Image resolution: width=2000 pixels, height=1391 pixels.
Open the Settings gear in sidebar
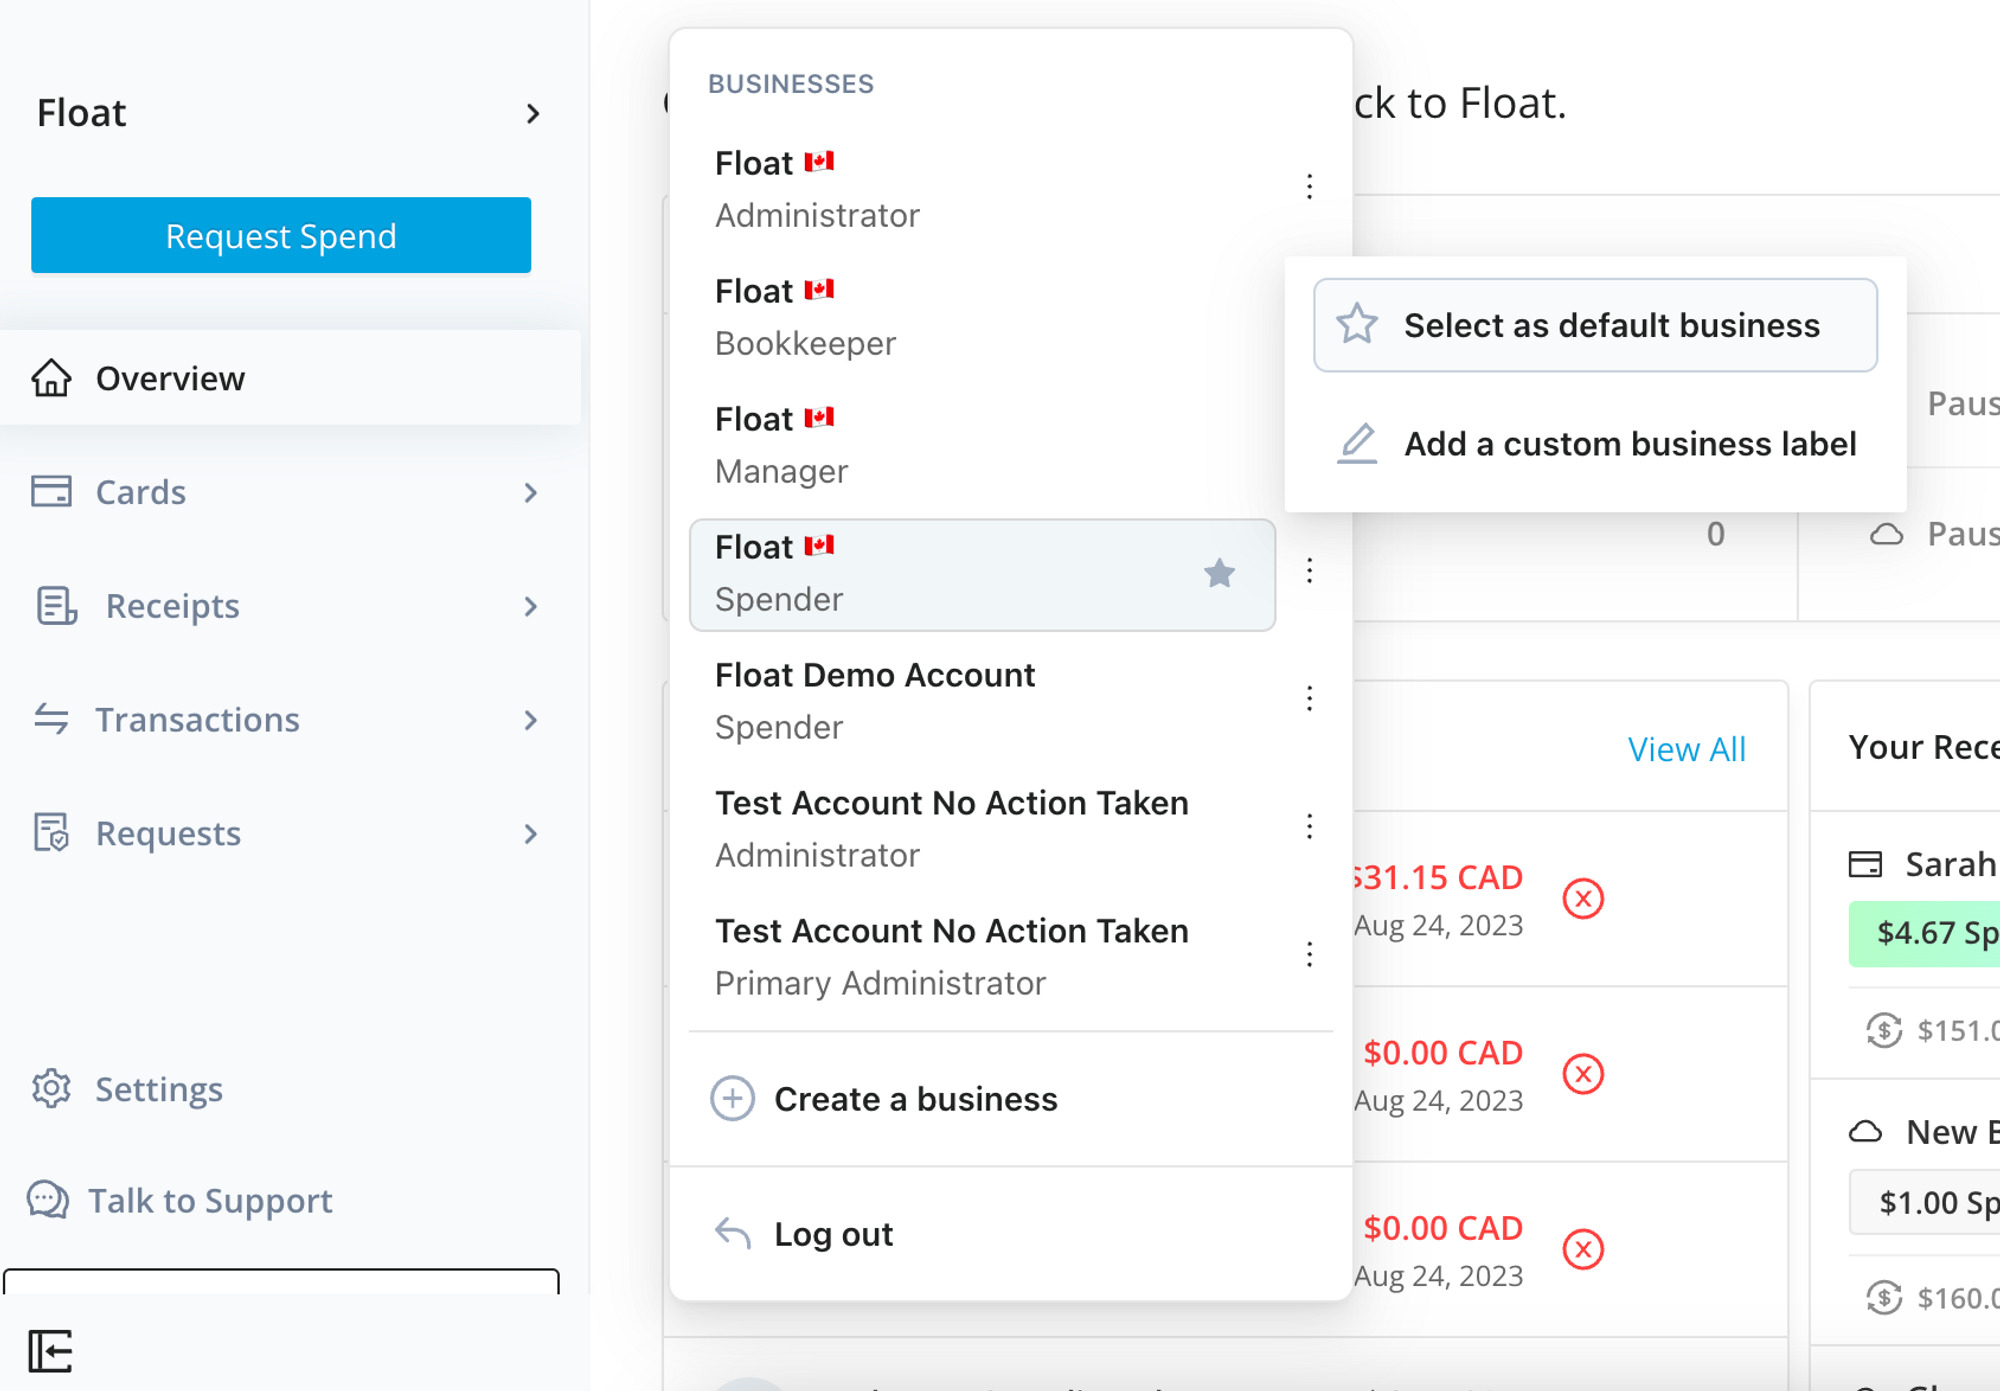click(51, 1089)
